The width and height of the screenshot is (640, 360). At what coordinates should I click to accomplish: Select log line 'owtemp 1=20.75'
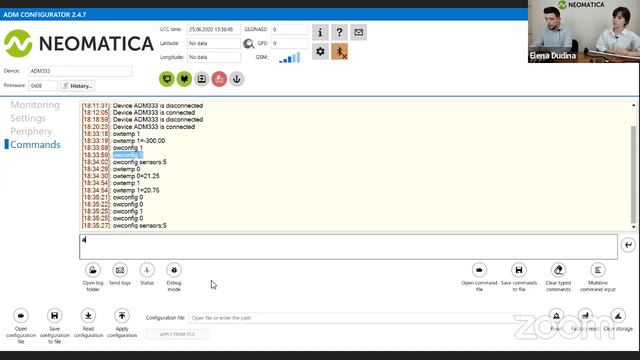tap(136, 190)
